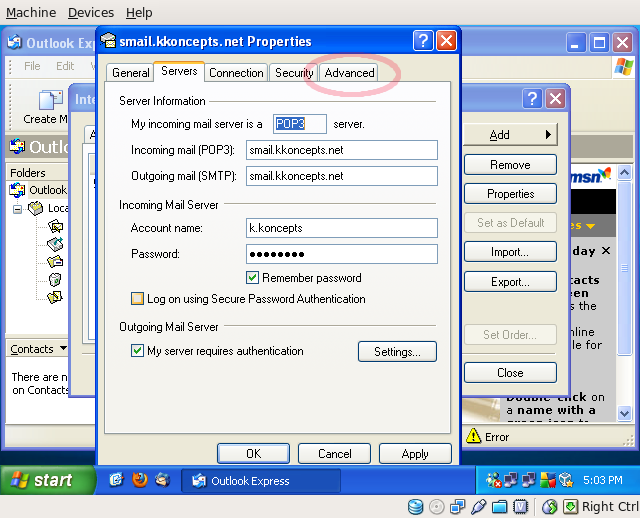This screenshot has height=518, width=640.
Task: Expand the Contacts dropdown
Action: [63, 348]
